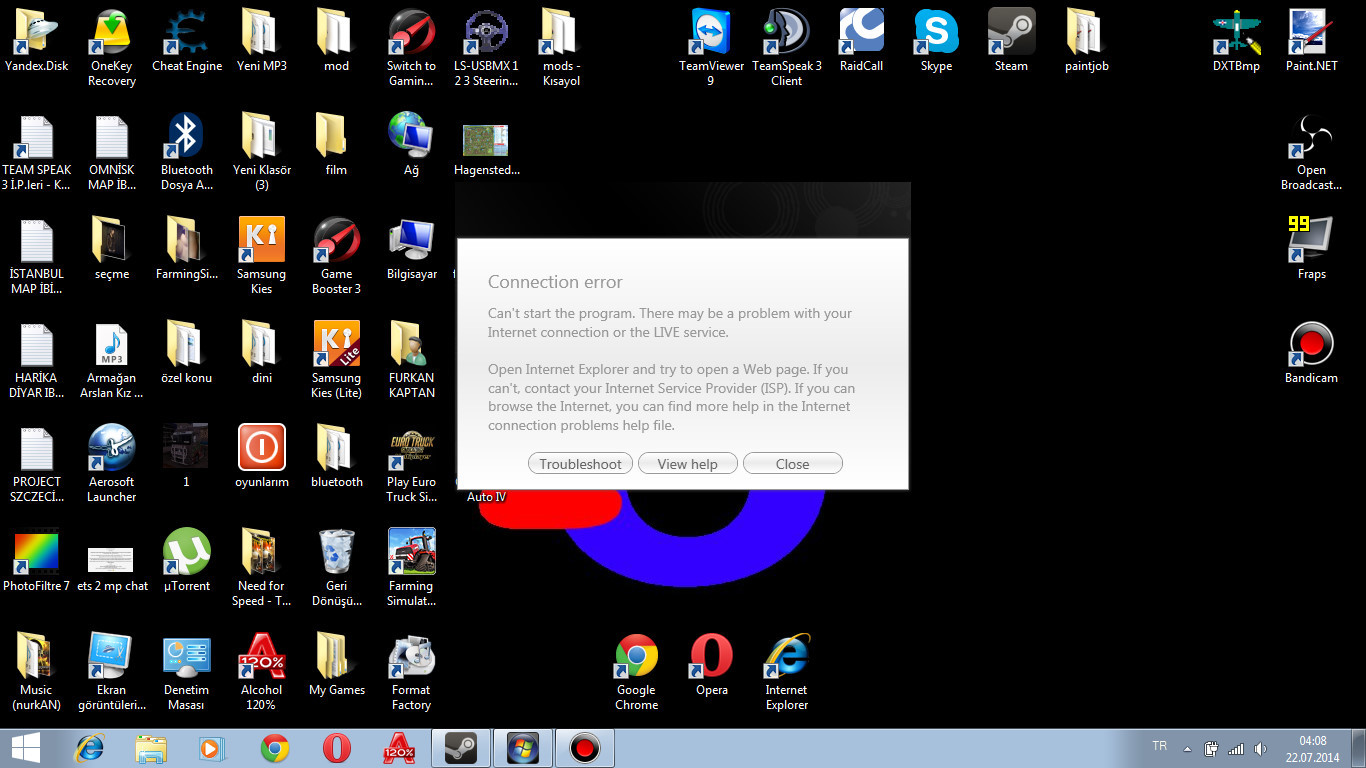Select the Yeni MP3 folder
The image size is (1366, 768).
261,42
